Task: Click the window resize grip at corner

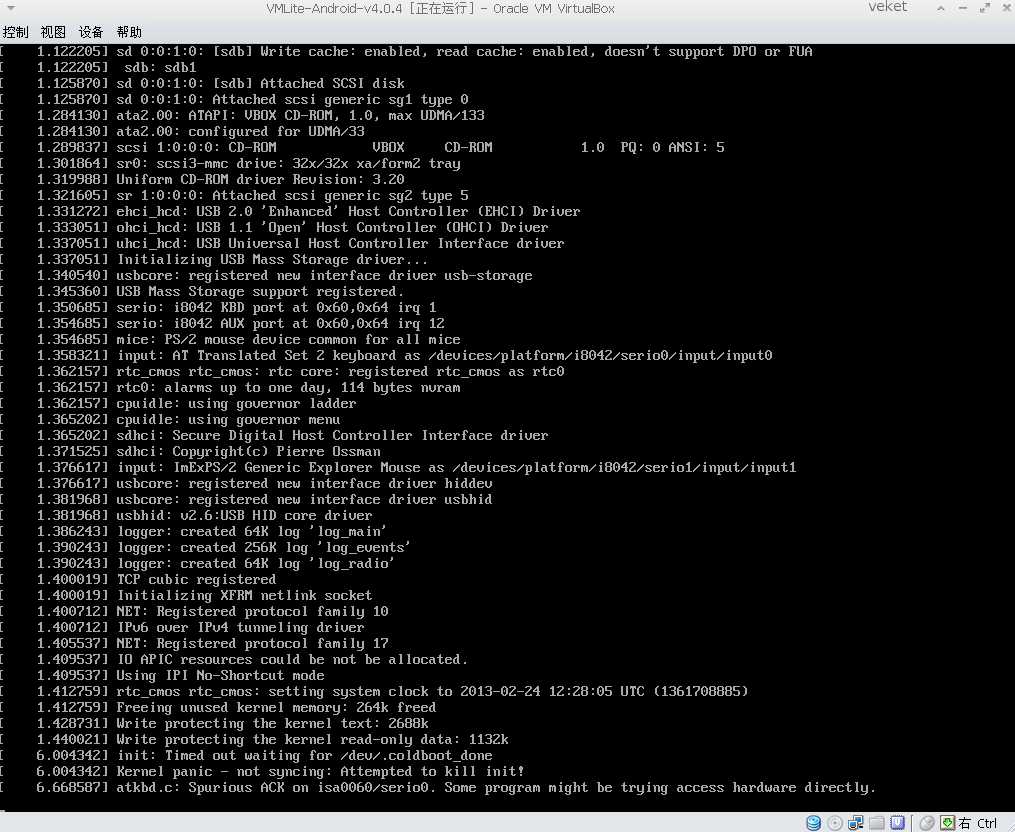Action: (x=1010, y=827)
